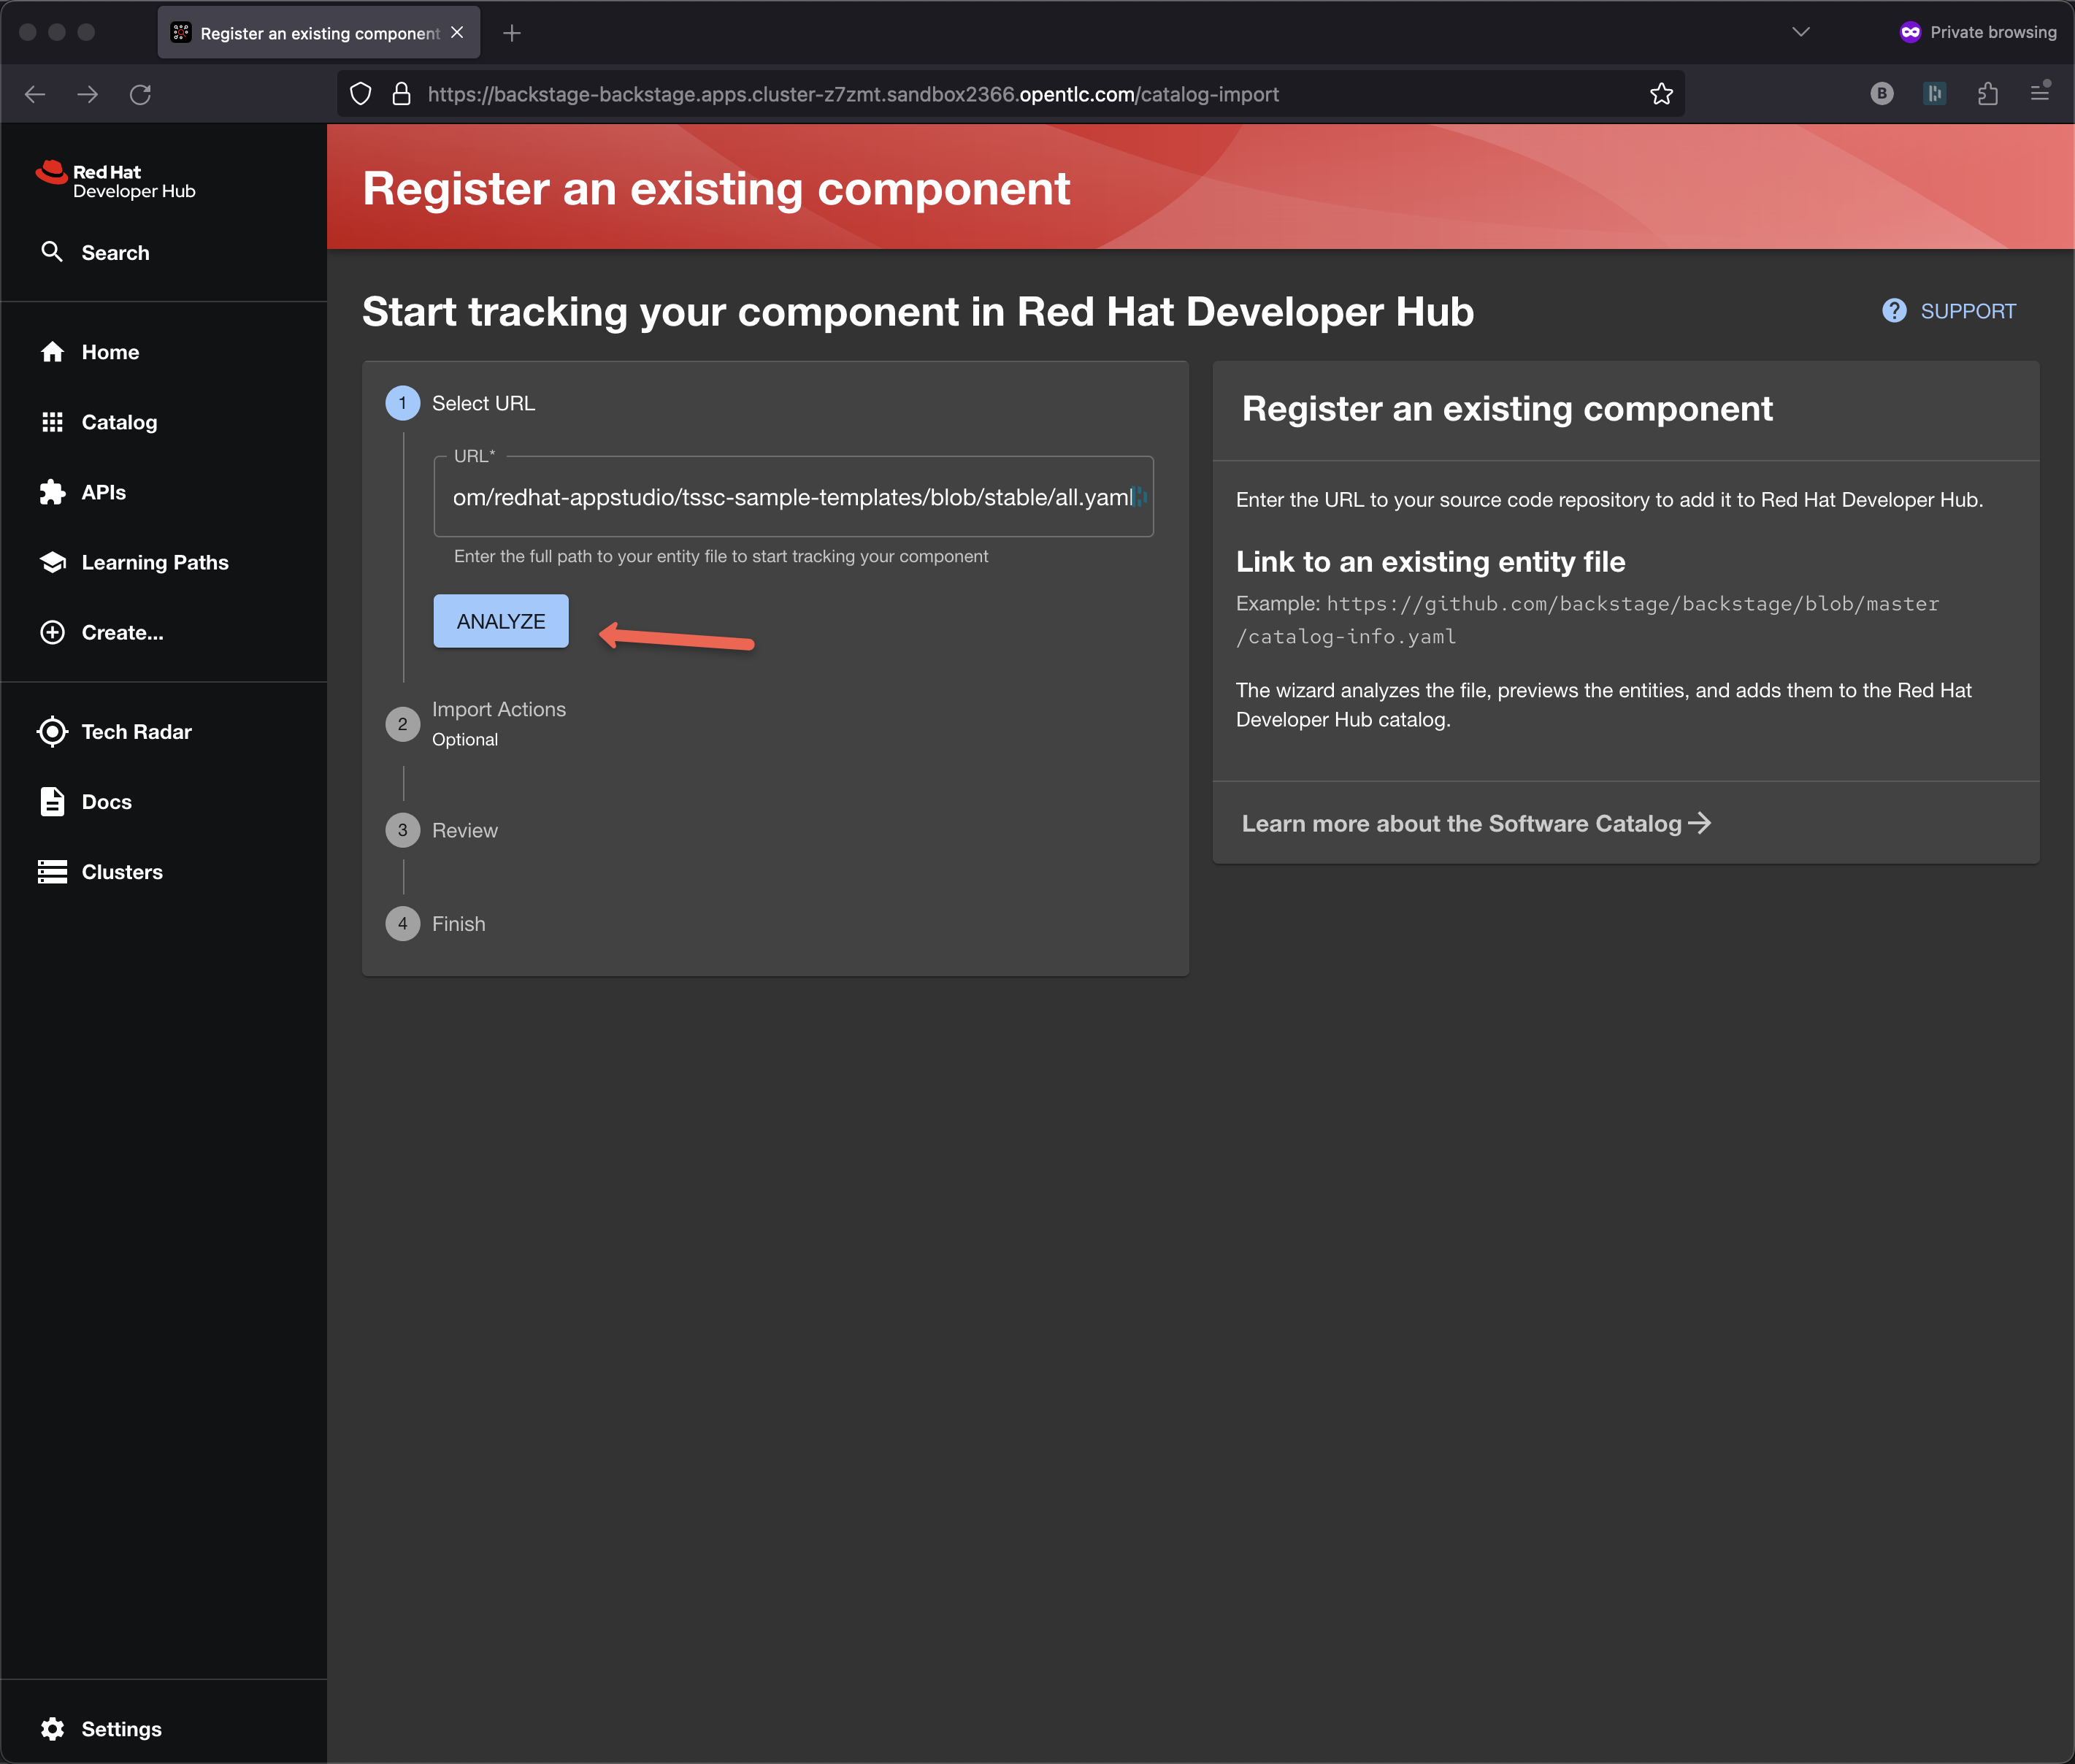The width and height of the screenshot is (2075, 1764).
Task: Open APIs puzzle icon
Action: point(52,492)
